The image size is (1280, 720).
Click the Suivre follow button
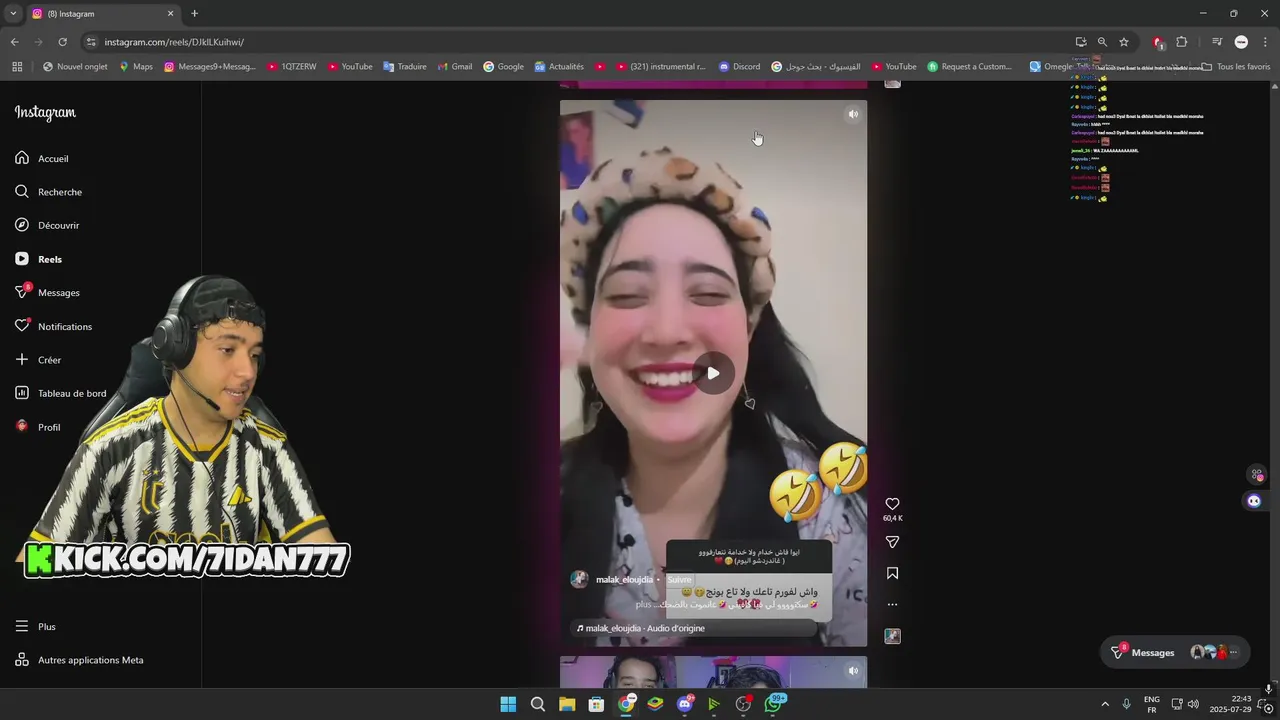[679, 580]
